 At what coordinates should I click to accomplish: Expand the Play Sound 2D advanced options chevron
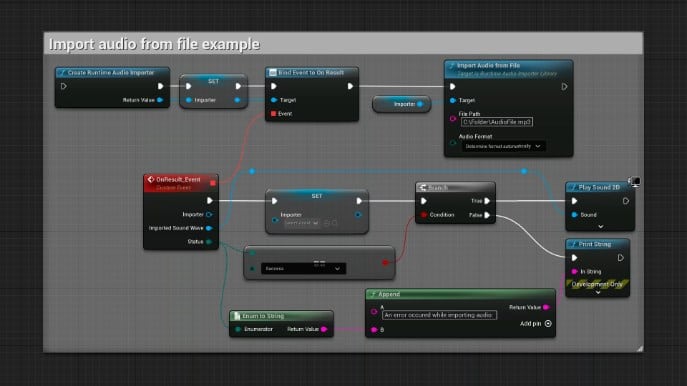[x=601, y=227]
